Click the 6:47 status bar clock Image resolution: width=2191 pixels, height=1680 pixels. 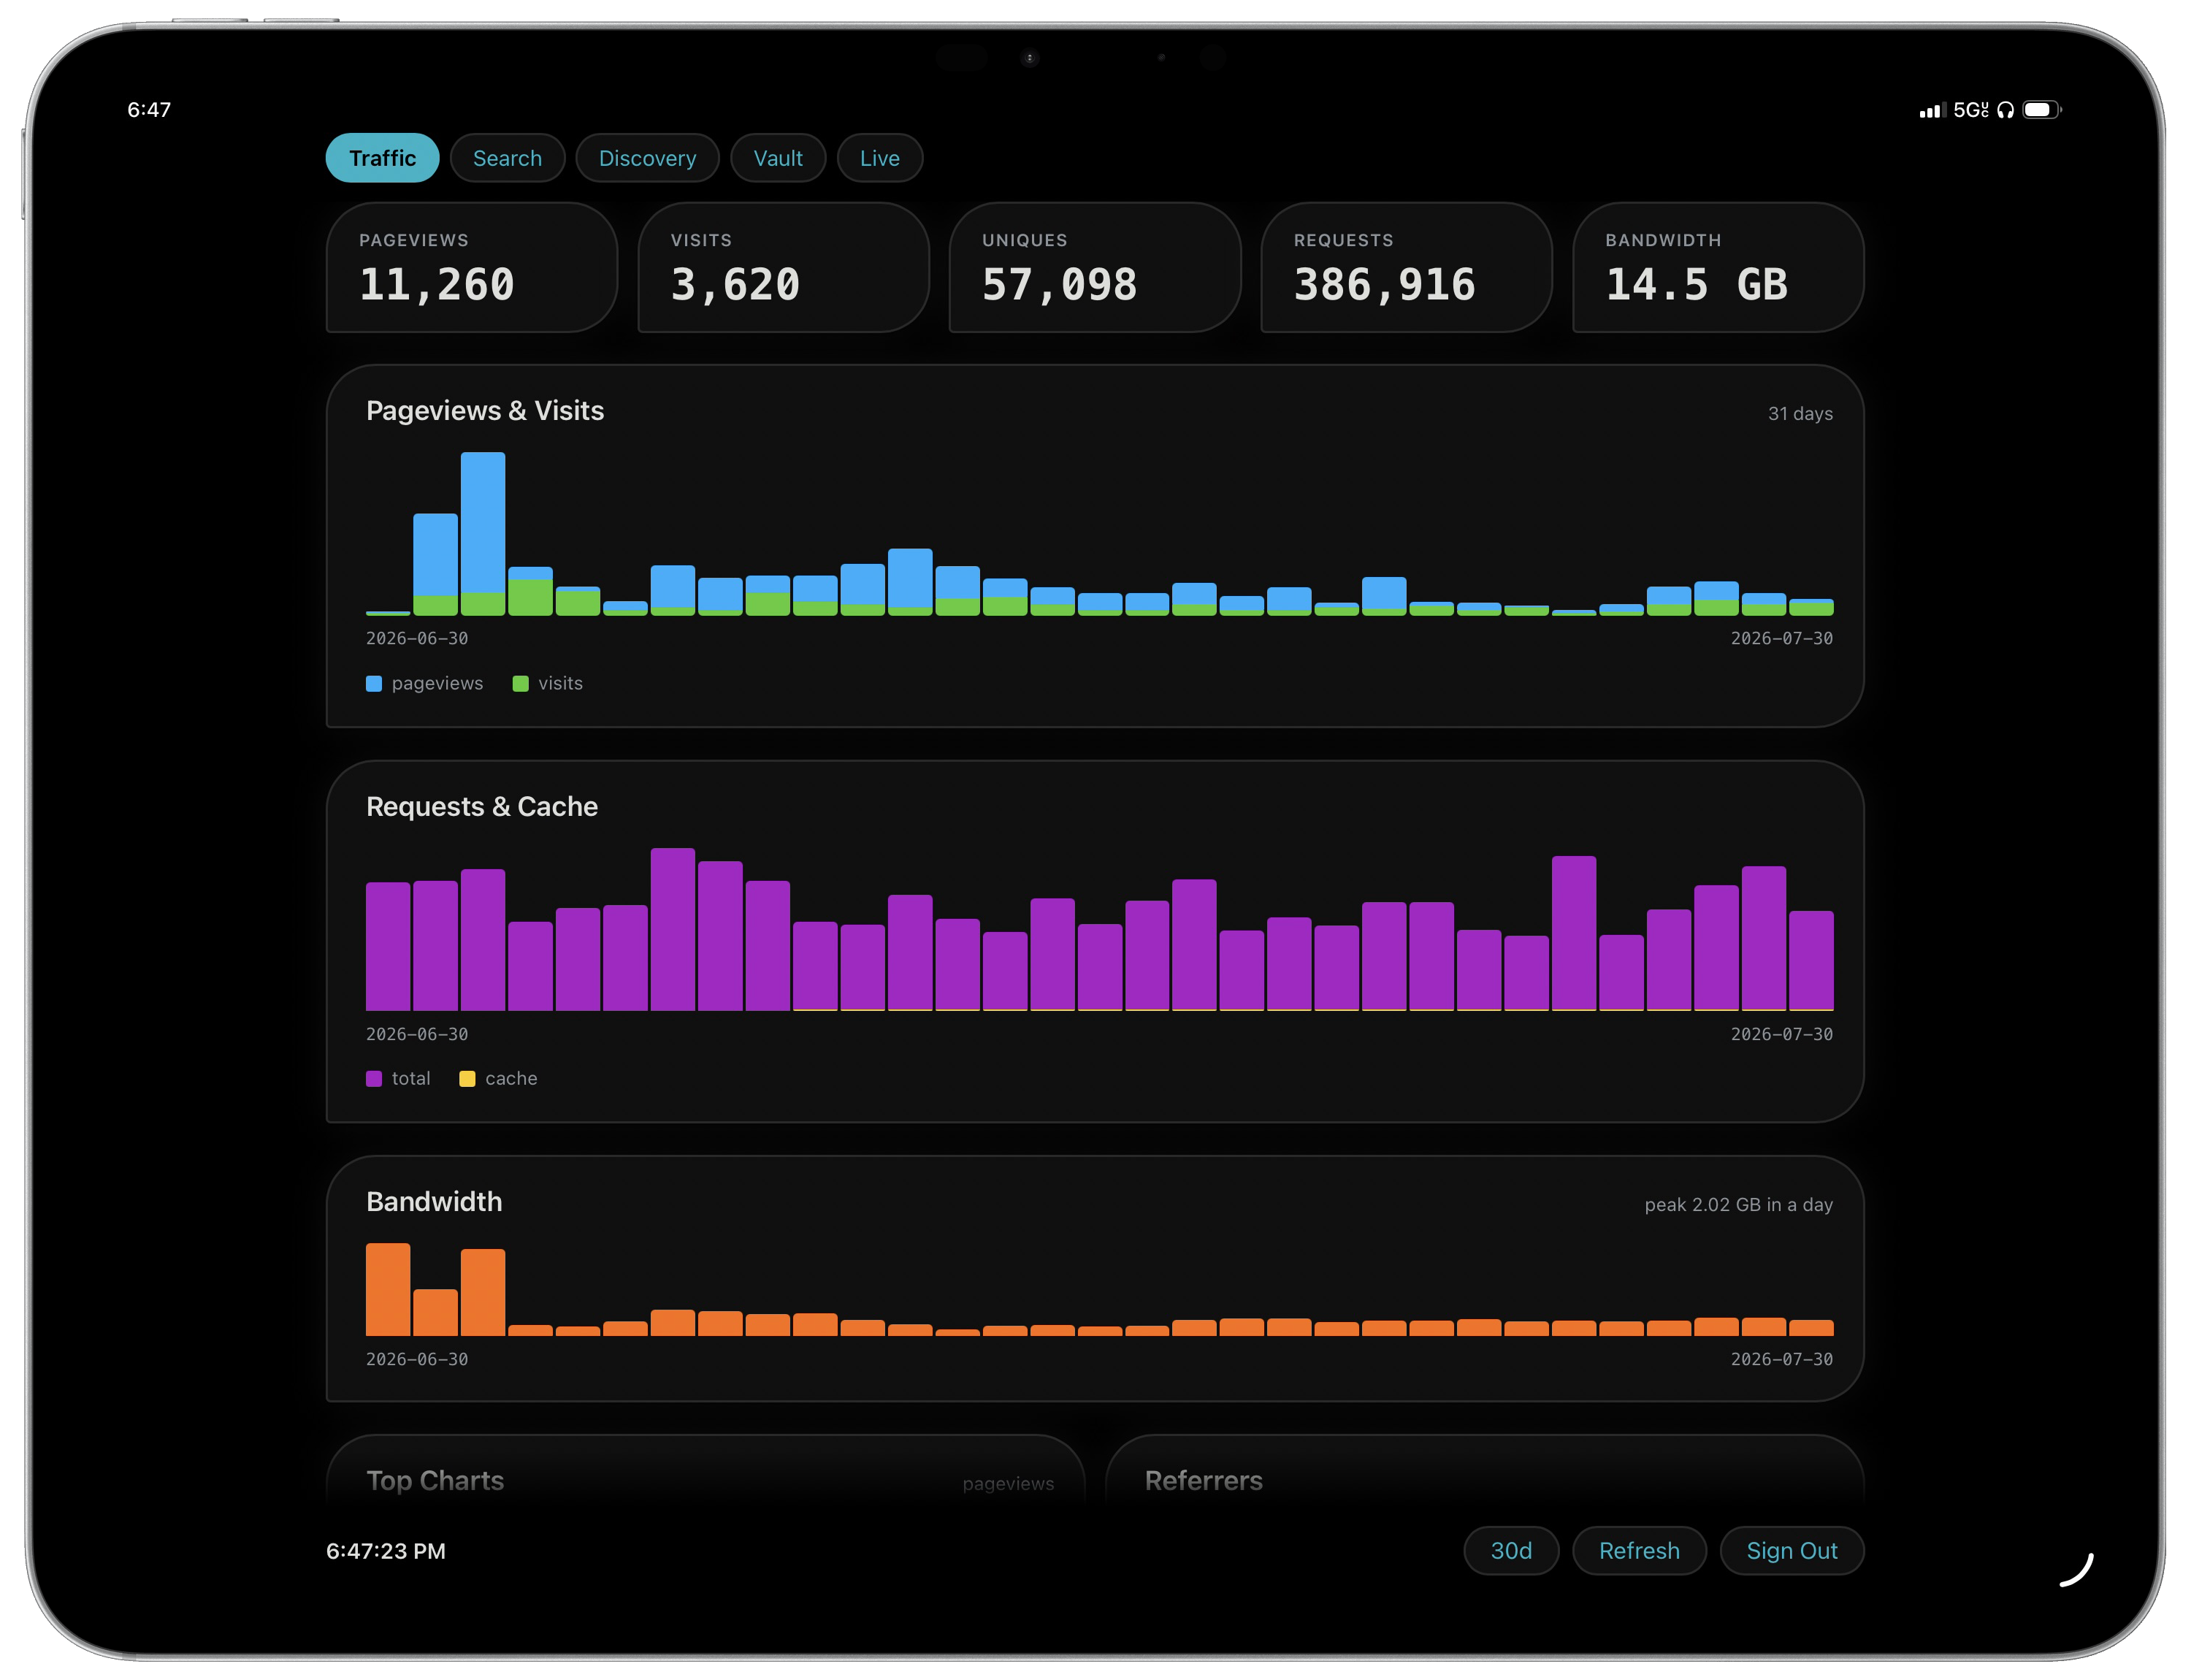[x=149, y=110]
